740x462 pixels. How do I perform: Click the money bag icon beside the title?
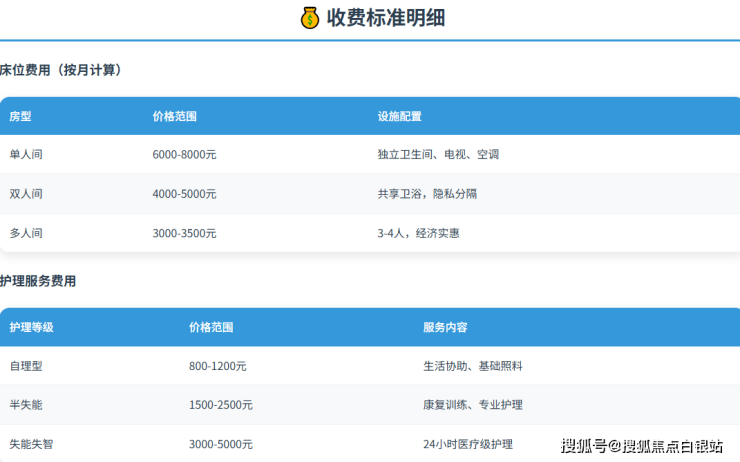tap(310, 18)
